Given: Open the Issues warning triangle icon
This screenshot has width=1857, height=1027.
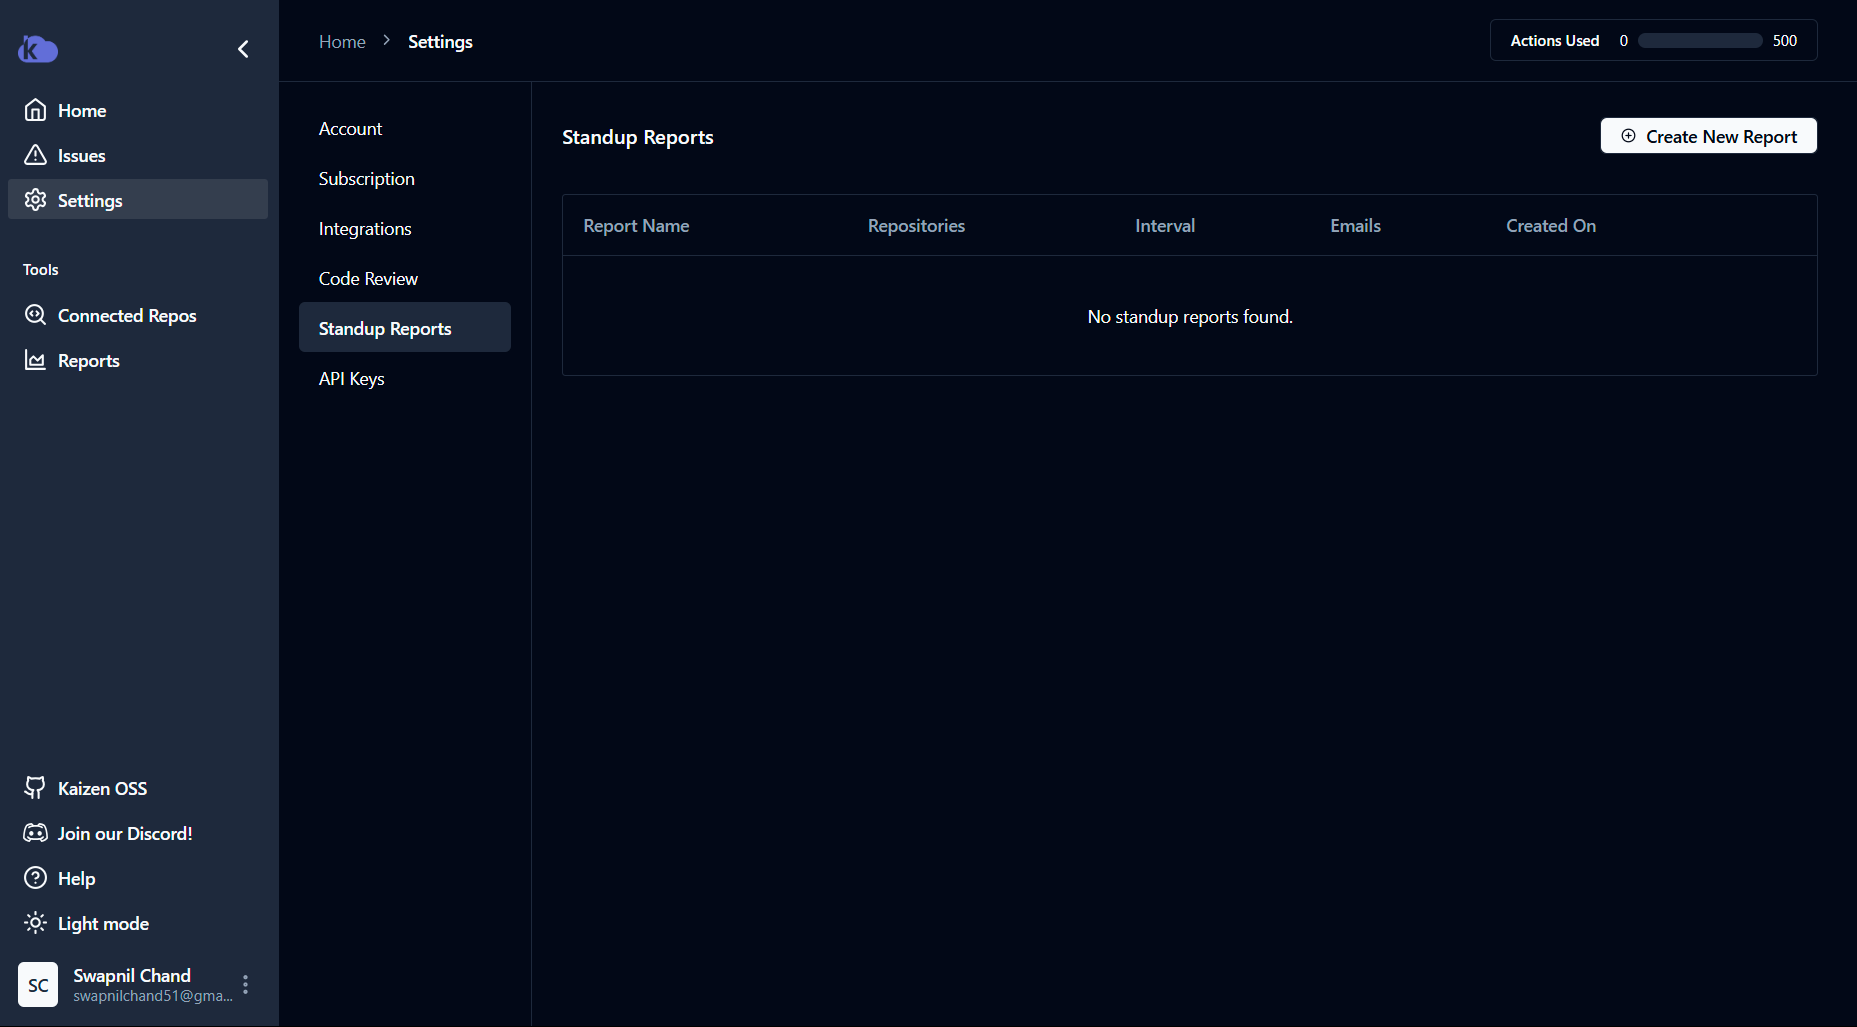Looking at the screenshot, I should tap(35, 155).
